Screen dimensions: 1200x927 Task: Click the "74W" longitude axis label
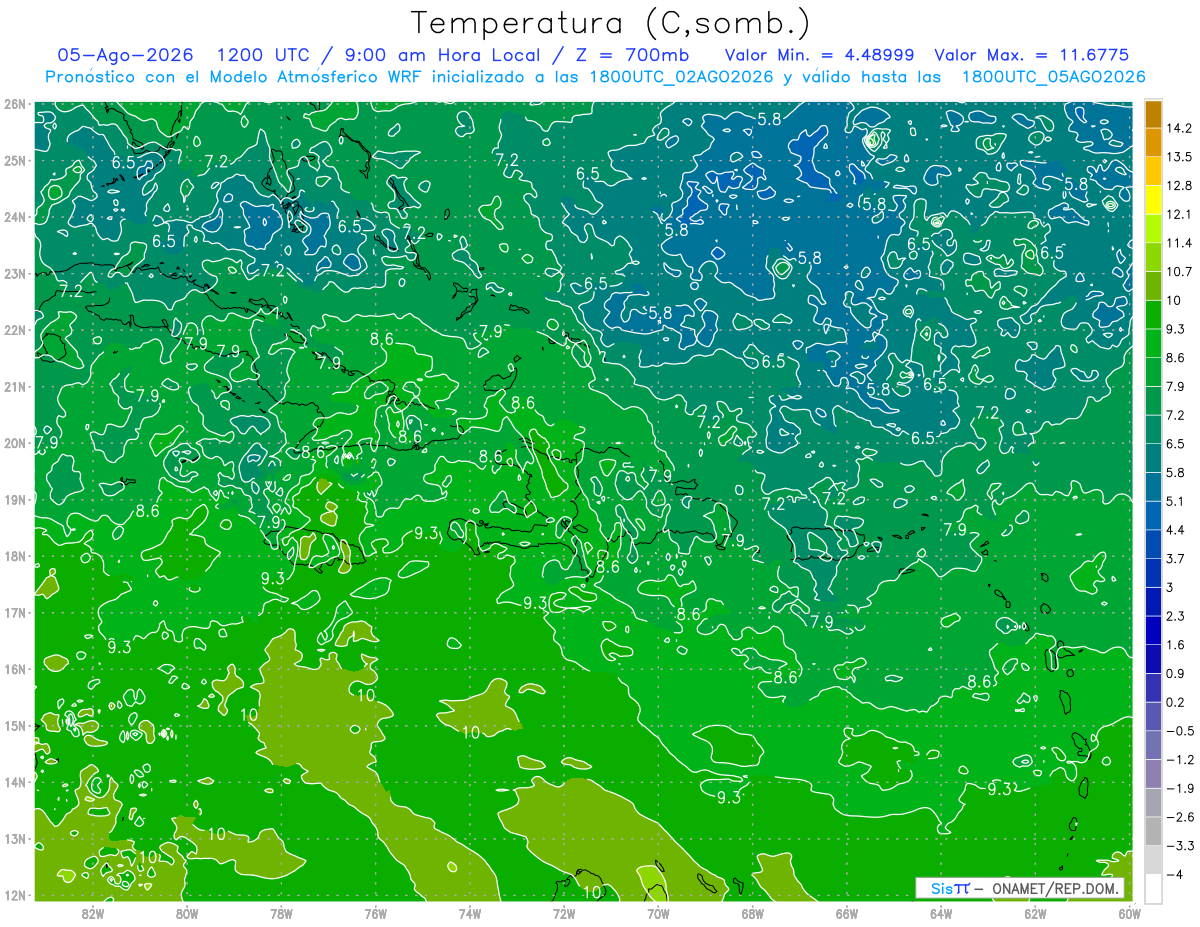pos(469,913)
